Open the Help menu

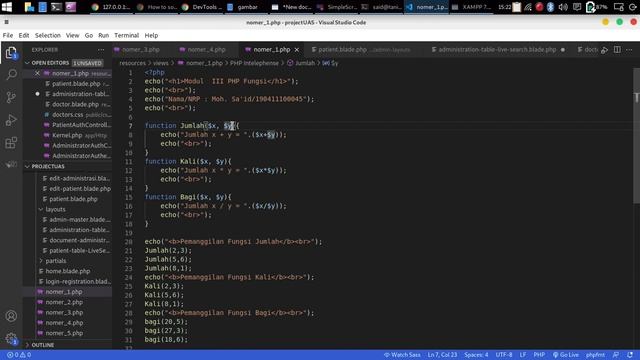151,36
